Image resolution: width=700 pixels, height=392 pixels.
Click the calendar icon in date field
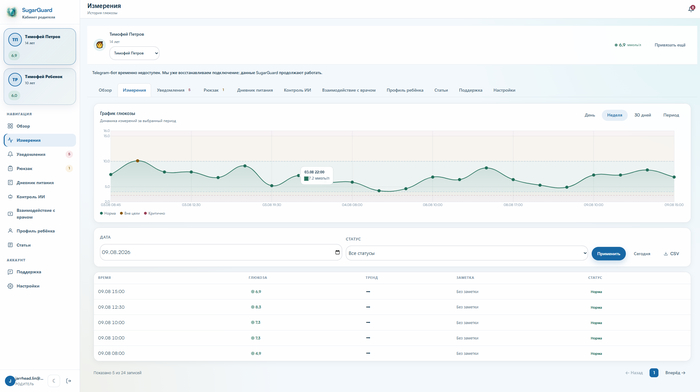click(x=337, y=252)
